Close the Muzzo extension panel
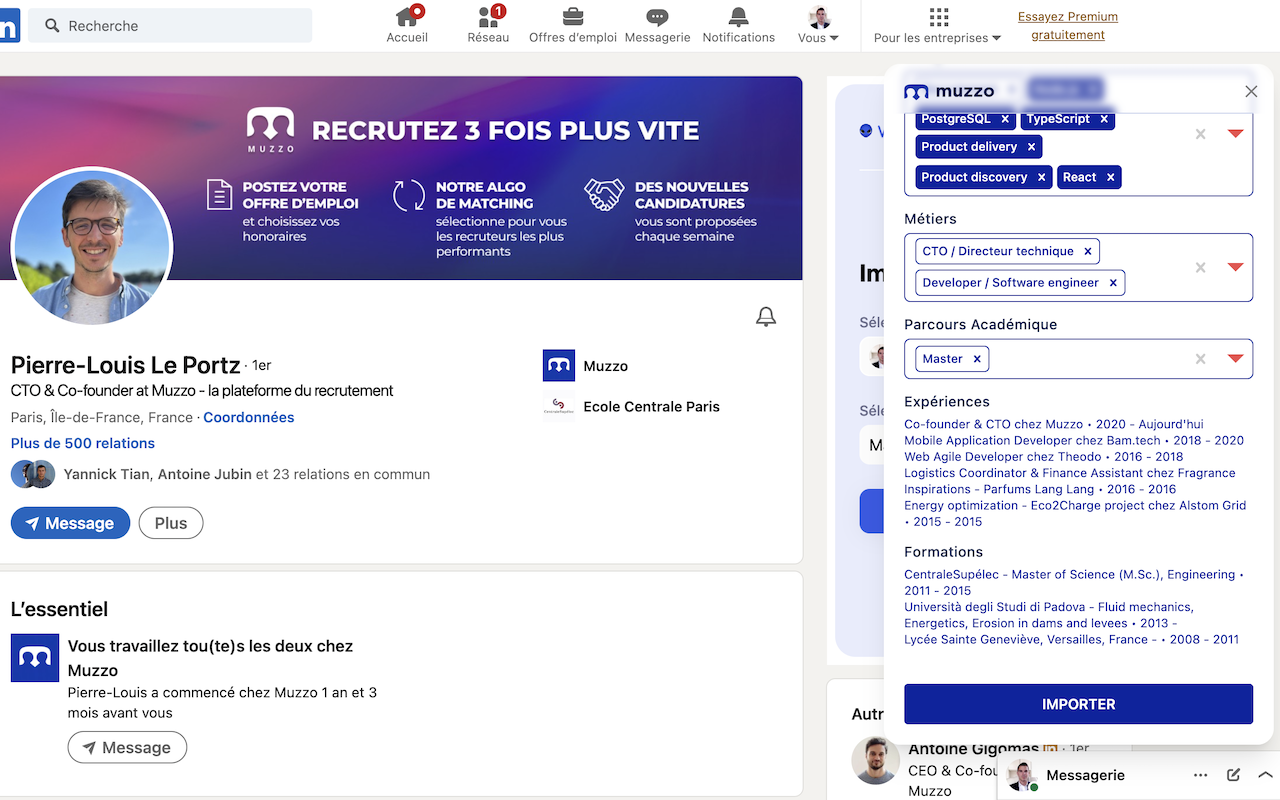 (x=1251, y=92)
